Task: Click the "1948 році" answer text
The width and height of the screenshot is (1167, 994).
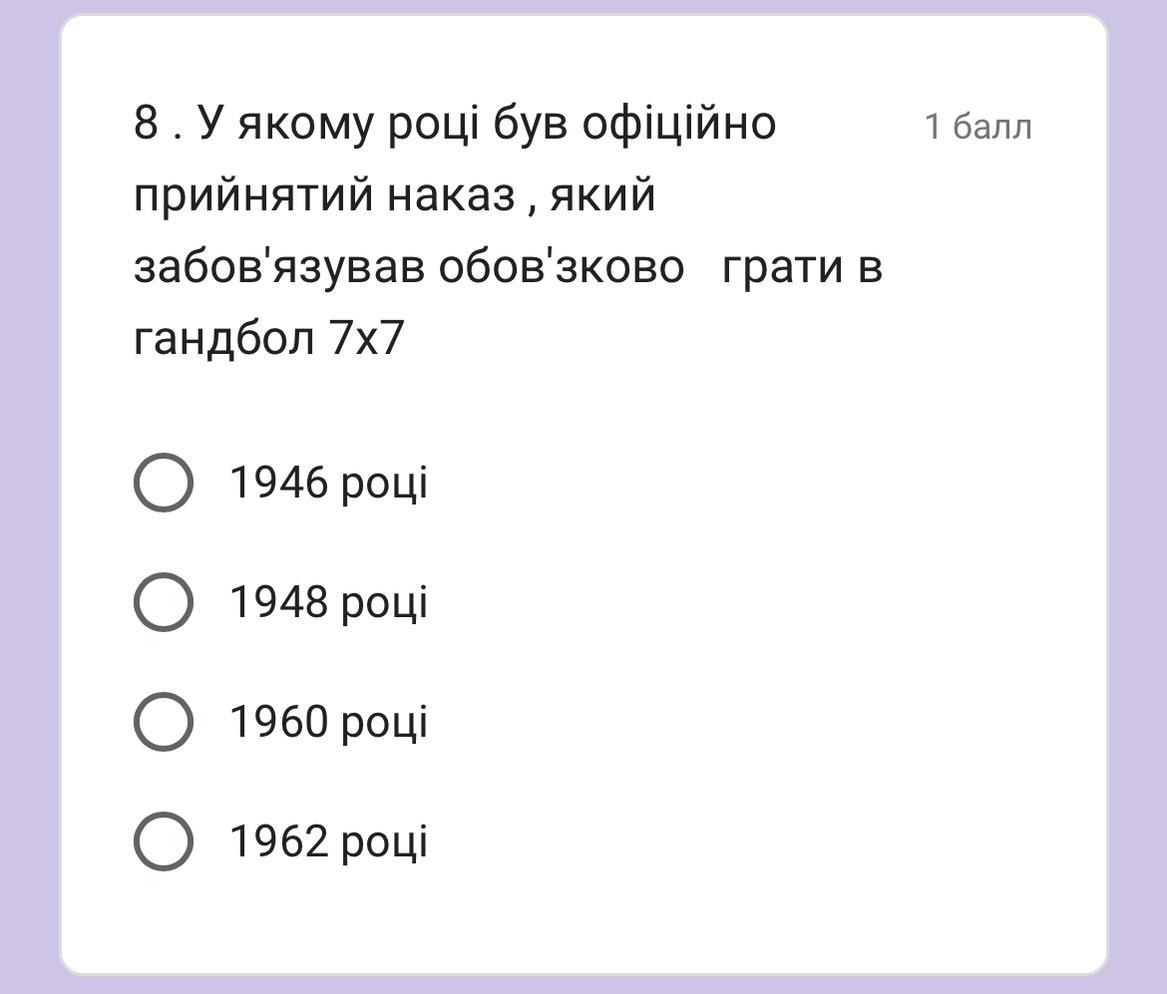Action: 329,602
